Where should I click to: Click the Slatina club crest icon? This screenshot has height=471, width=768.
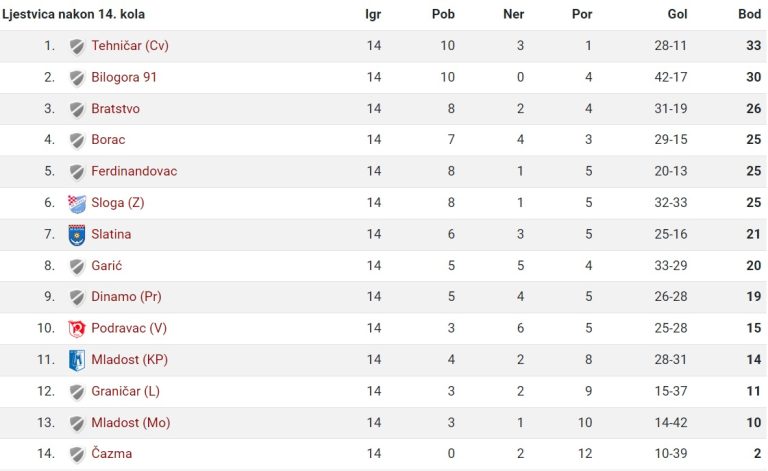[77, 235]
